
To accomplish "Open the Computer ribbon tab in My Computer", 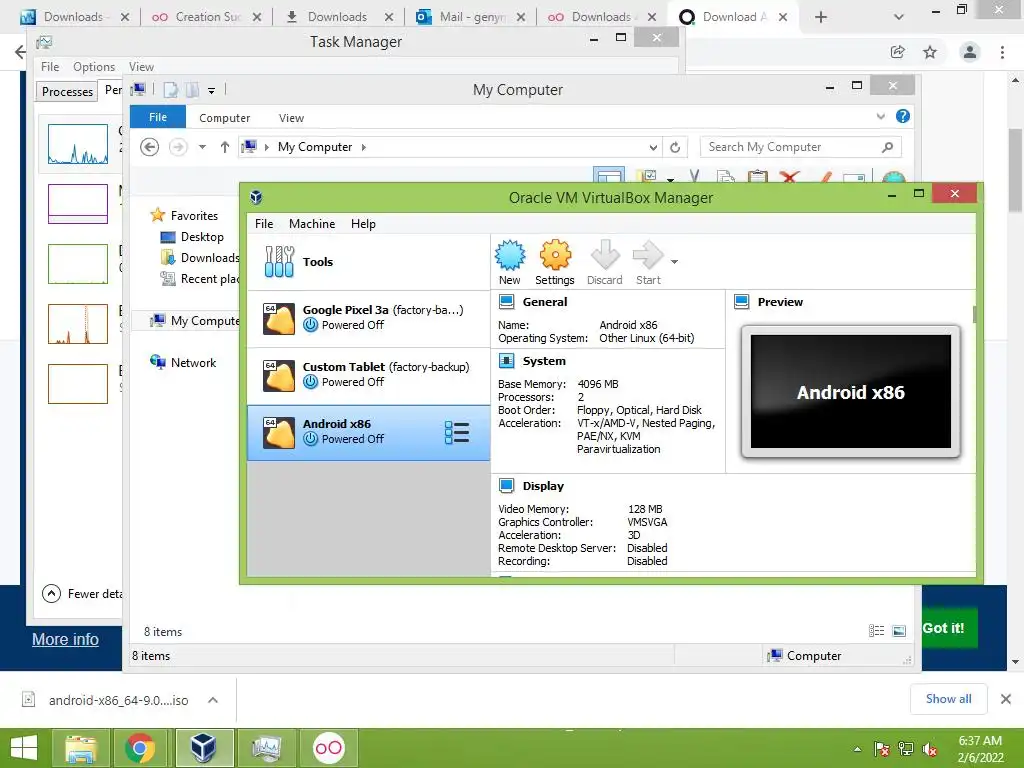I will [x=224, y=118].
